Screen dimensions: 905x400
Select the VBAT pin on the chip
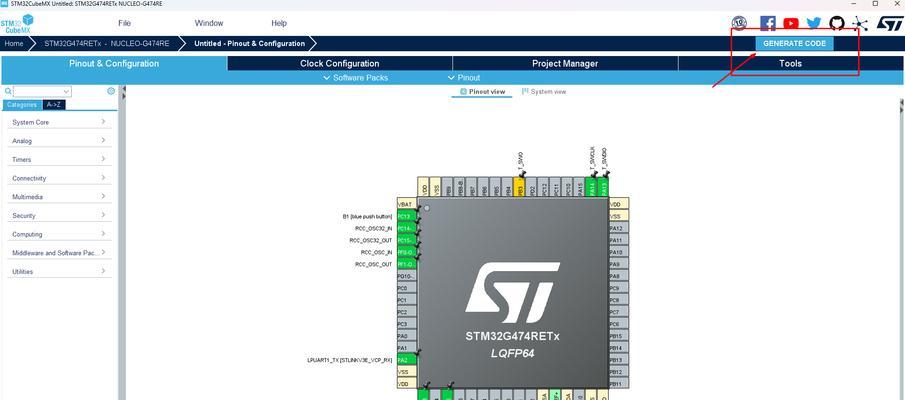[406, 204]
